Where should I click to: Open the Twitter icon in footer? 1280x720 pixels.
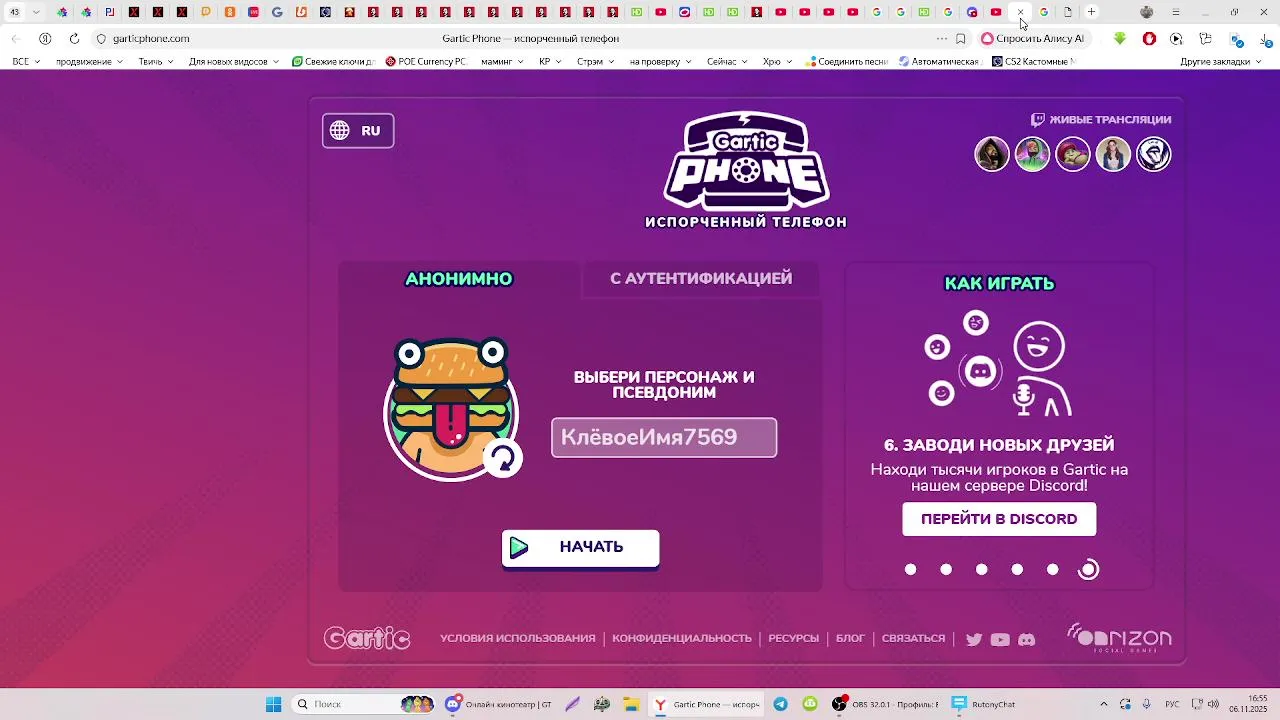tap(974, 640)
